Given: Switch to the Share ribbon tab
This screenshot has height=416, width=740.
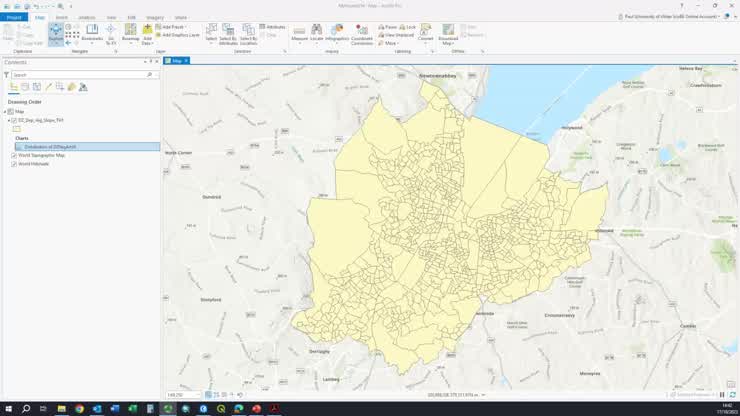Looking at the screenshot, I should 181,17.
